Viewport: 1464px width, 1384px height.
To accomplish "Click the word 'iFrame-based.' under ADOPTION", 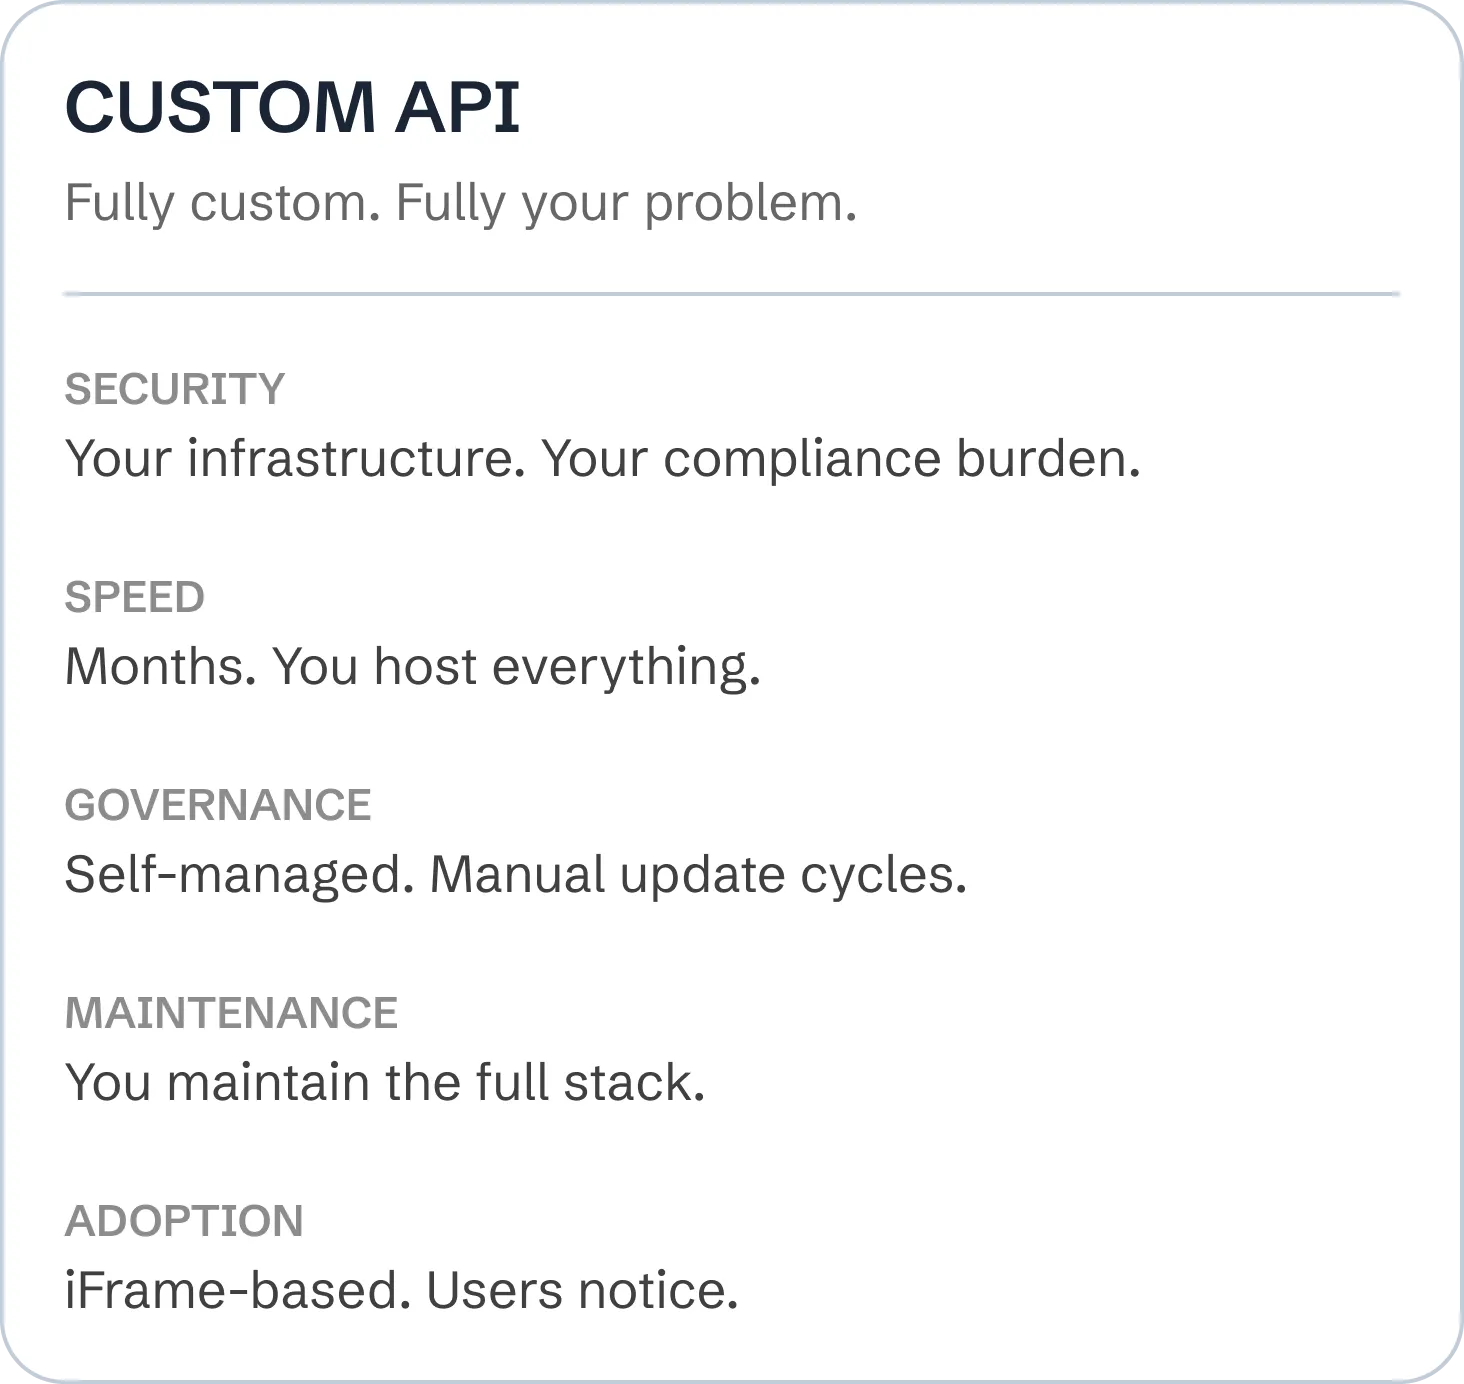I will coord(238,1291).
